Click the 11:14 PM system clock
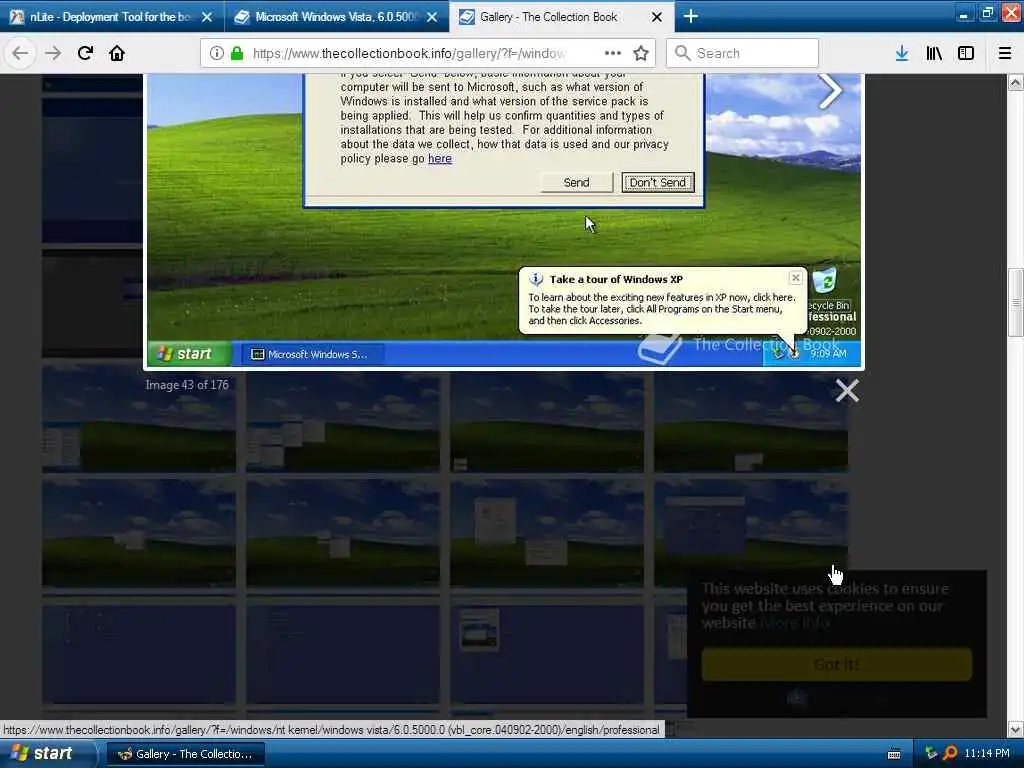Image resolution: width=1024 pixels, height=768 pixels. (987, 754)
